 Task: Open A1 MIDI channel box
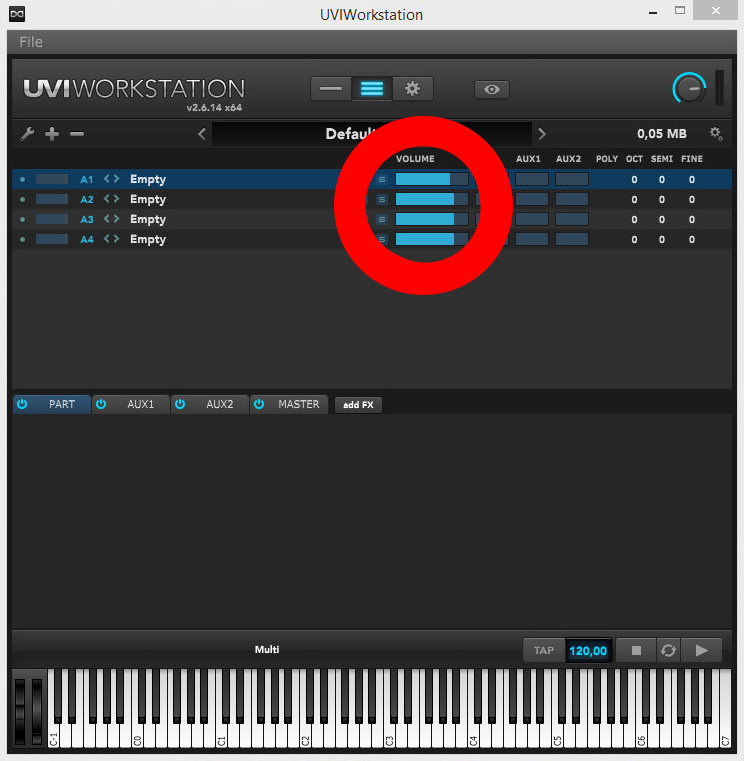coord(52,179)
